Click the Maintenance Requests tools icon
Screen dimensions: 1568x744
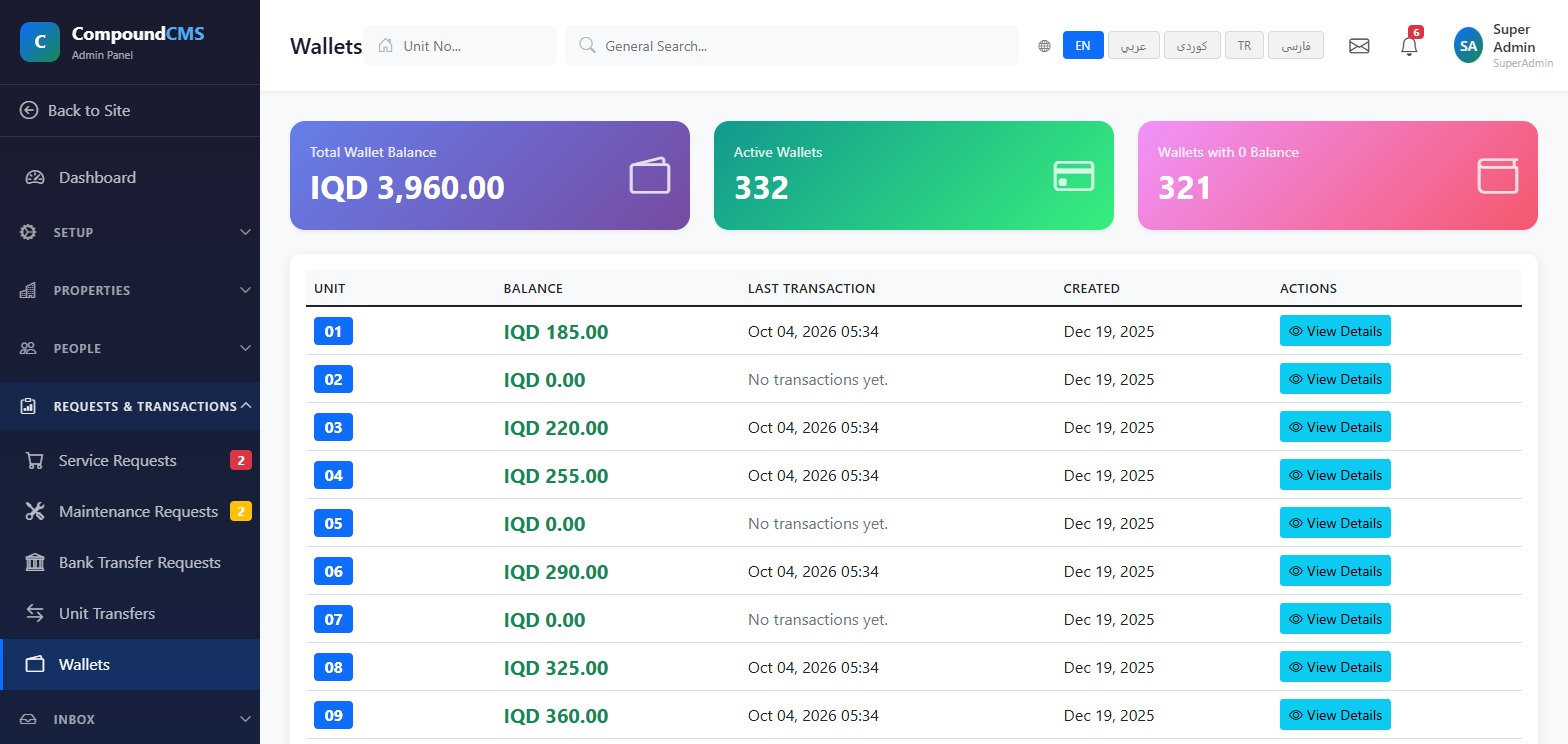click(35, 512)
